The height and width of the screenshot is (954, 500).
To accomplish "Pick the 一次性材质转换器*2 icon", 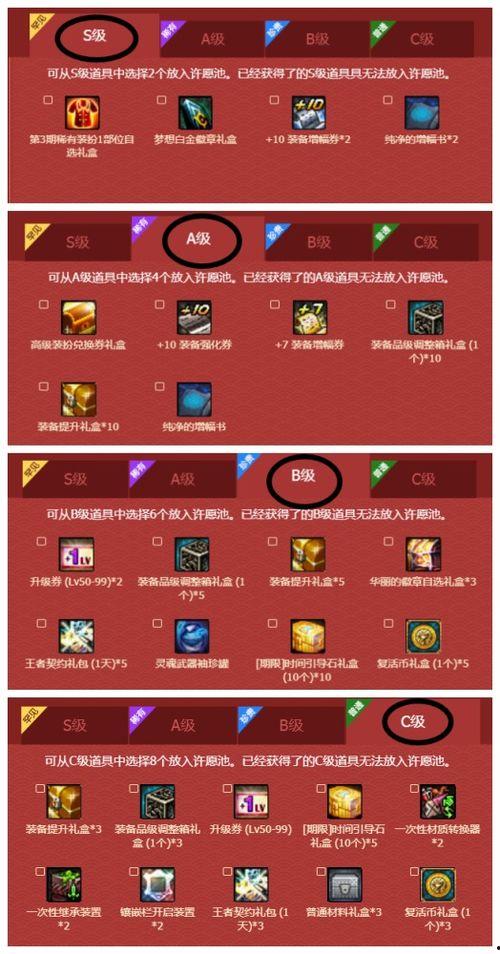I will tap(438, 802).
